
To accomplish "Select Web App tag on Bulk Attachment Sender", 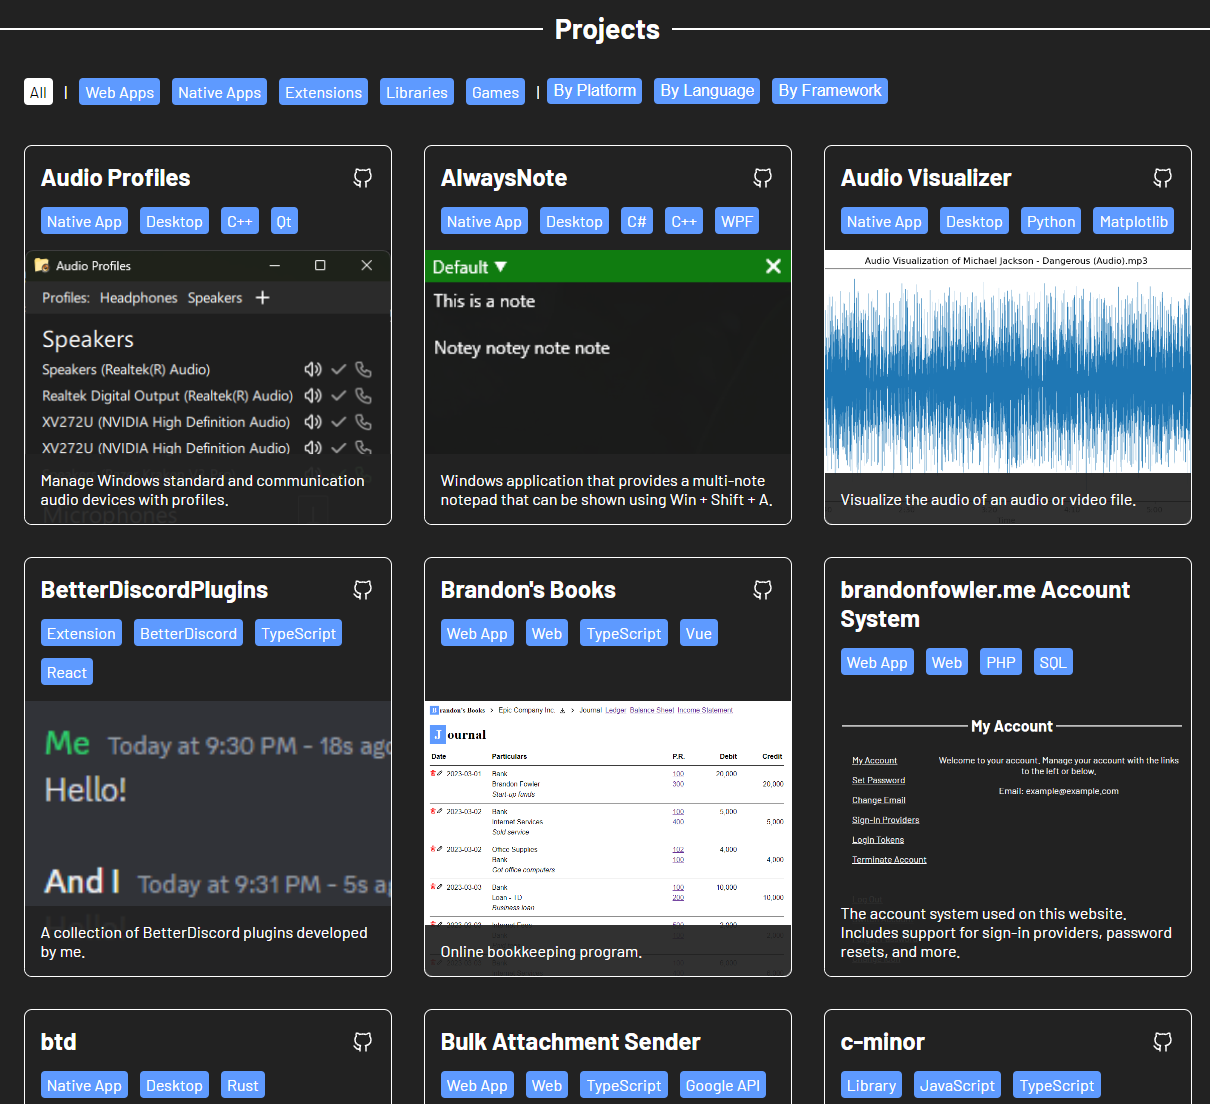I will [477, 1085].
